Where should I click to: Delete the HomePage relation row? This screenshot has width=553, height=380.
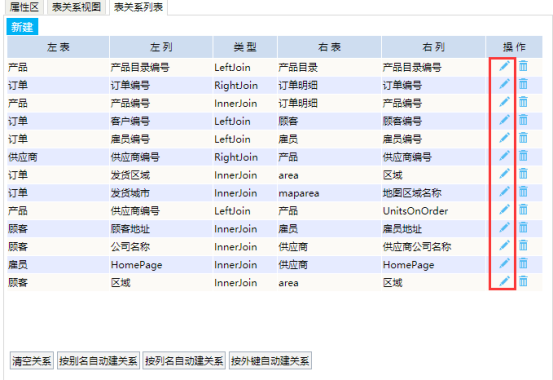[x=523, y=263]
